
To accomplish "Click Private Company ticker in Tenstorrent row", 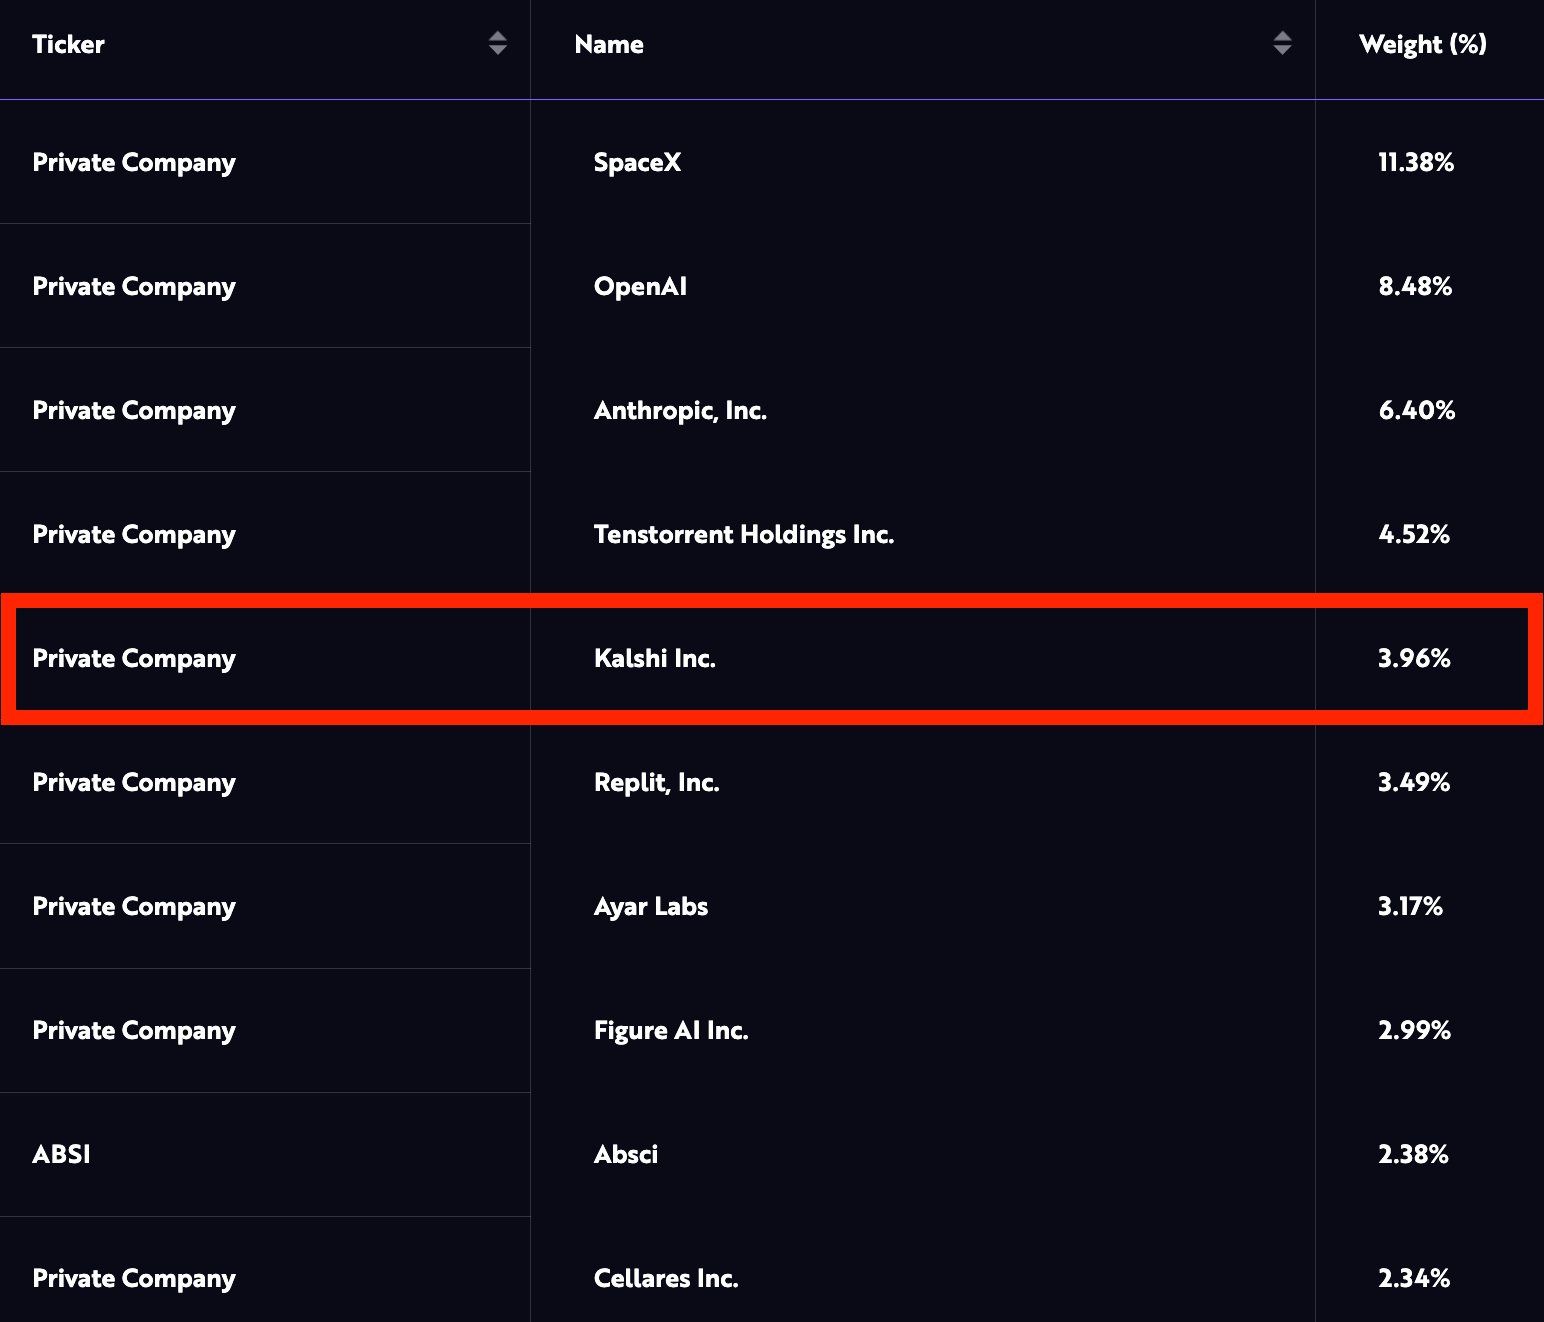I will pos(134,535).
